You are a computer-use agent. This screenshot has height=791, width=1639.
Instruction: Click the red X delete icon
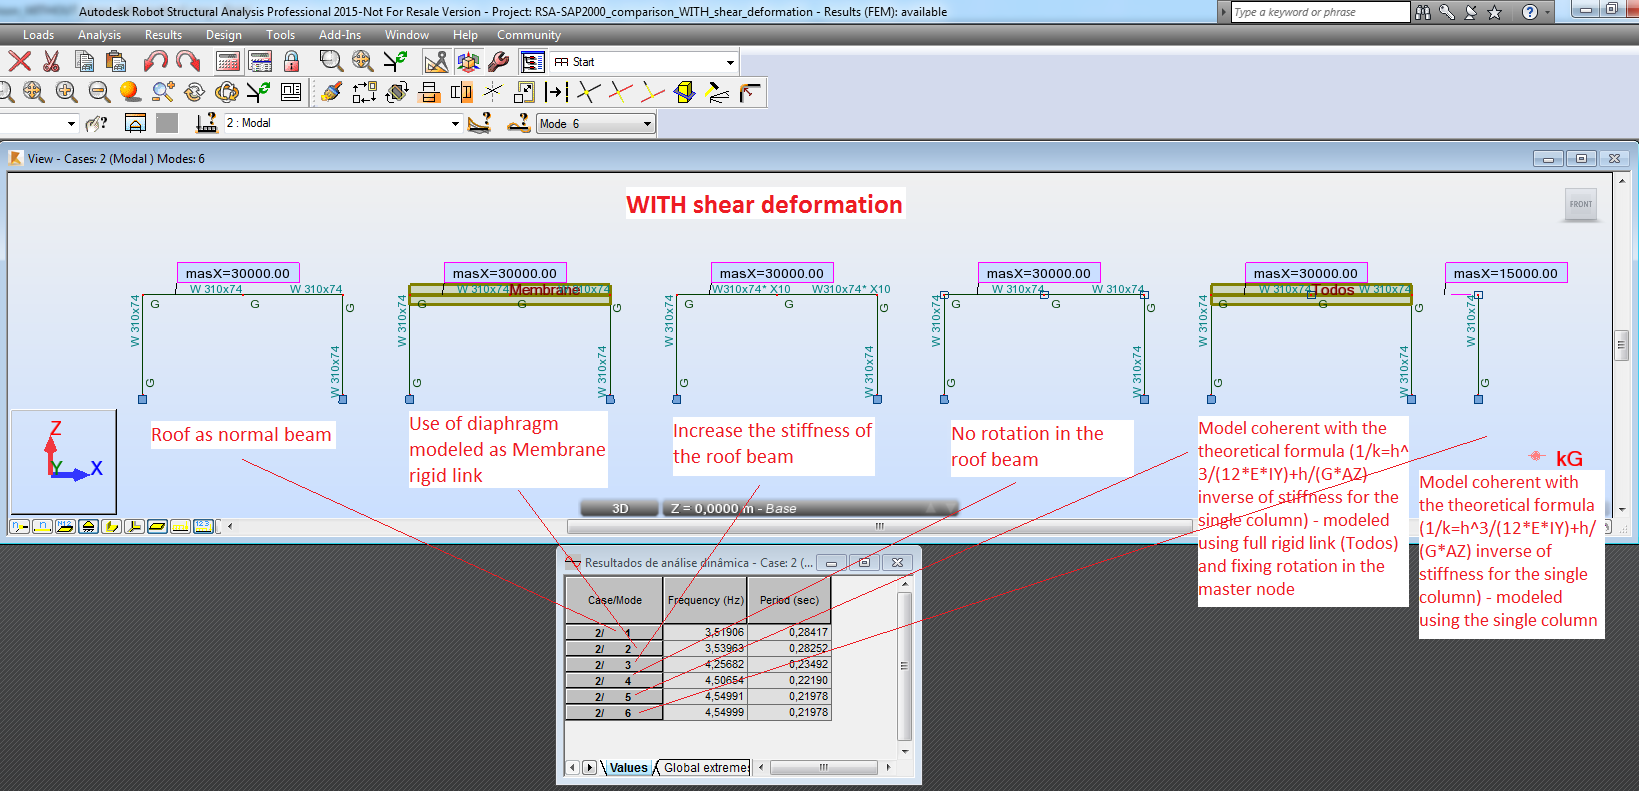[19, 62]
